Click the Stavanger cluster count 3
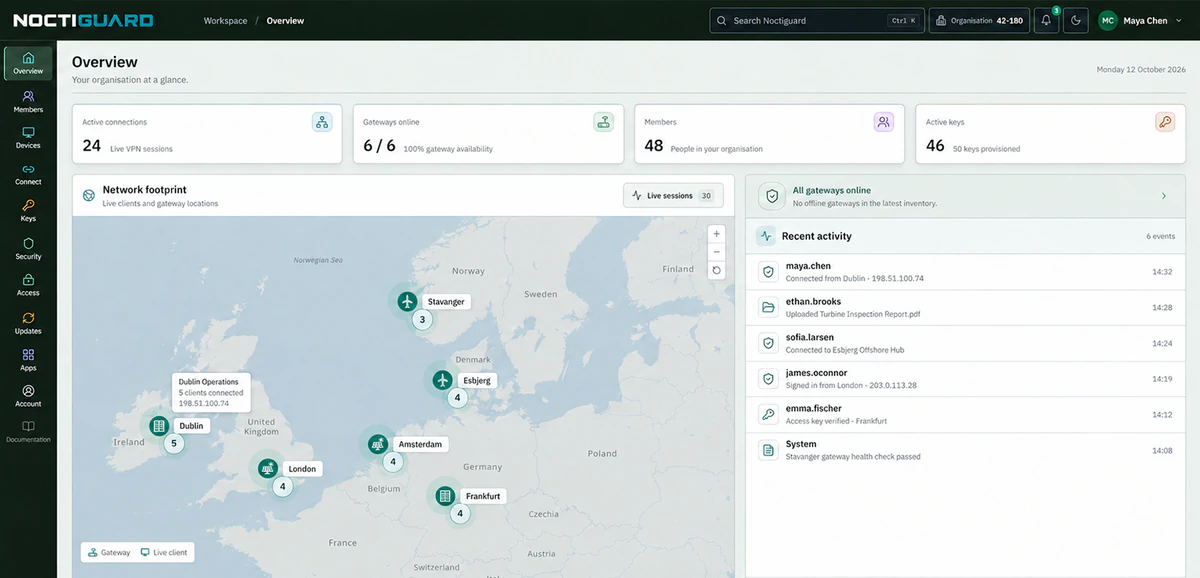The image size is (1200, 578). (x=422, y=320)
